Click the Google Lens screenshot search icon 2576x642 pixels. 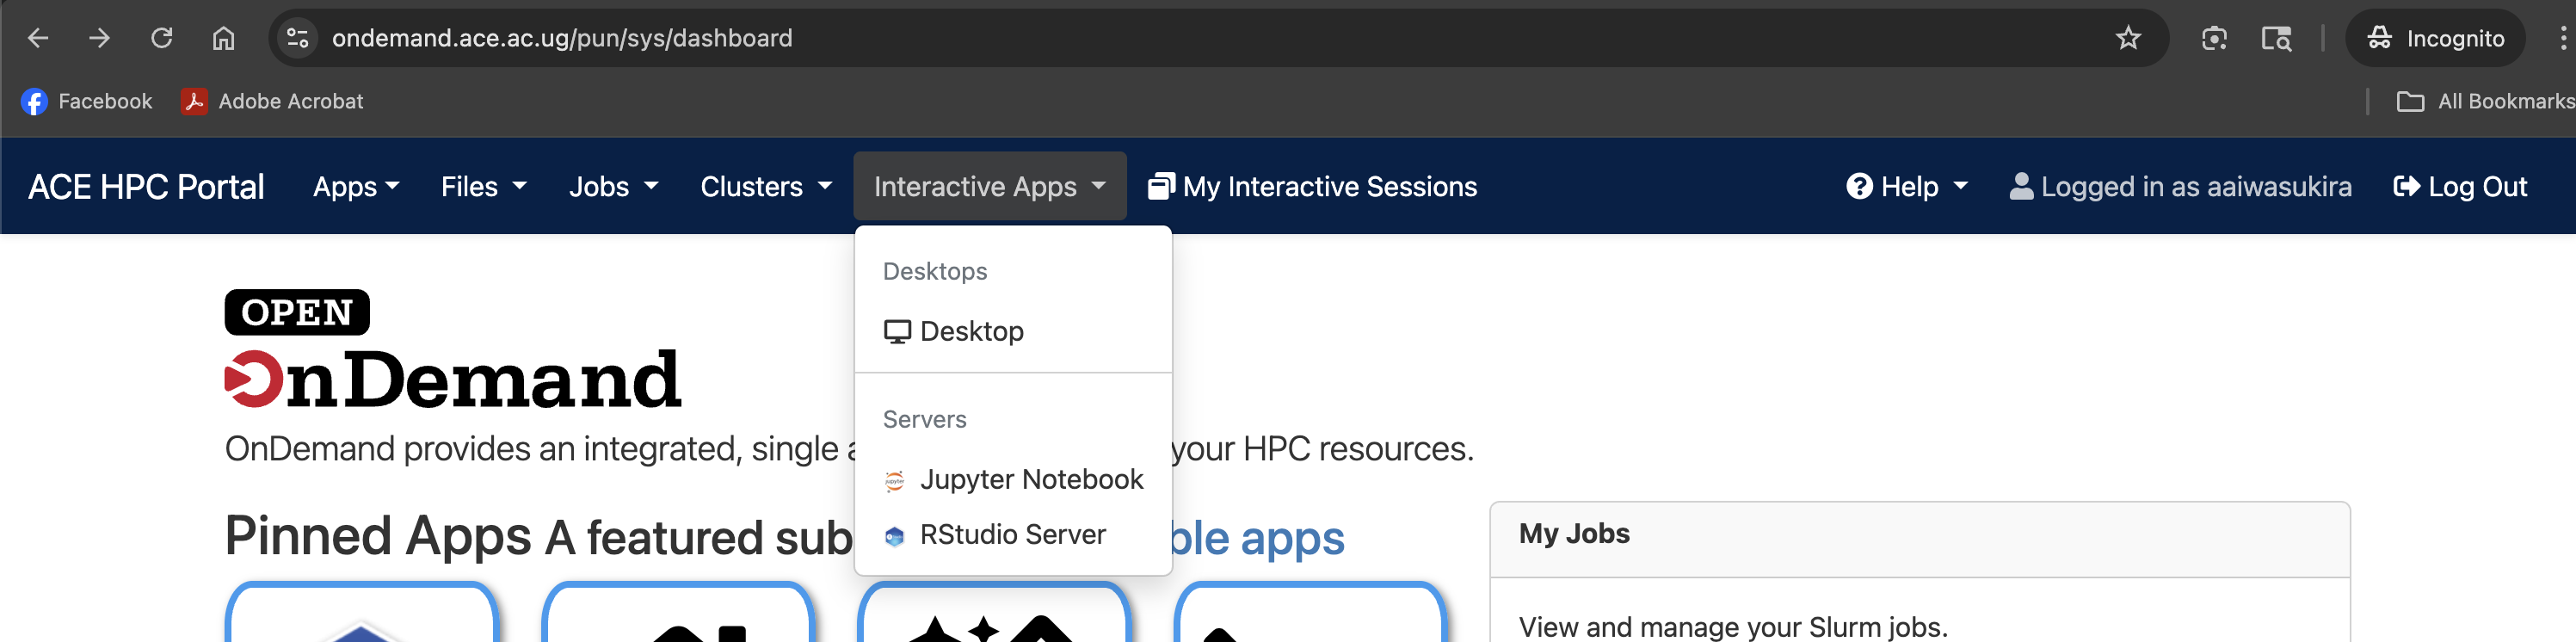coord(2213,38)
